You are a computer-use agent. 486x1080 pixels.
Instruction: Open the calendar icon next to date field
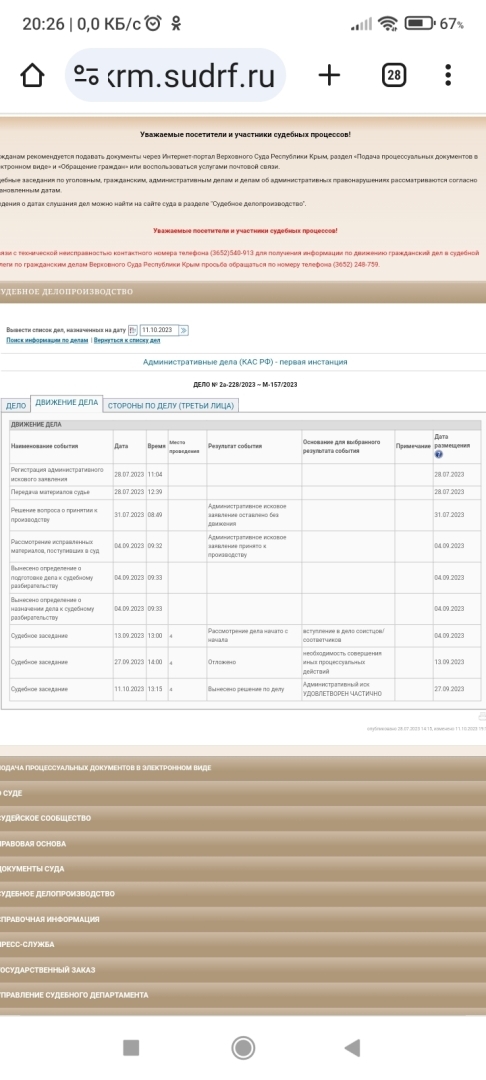click(132, 331)
